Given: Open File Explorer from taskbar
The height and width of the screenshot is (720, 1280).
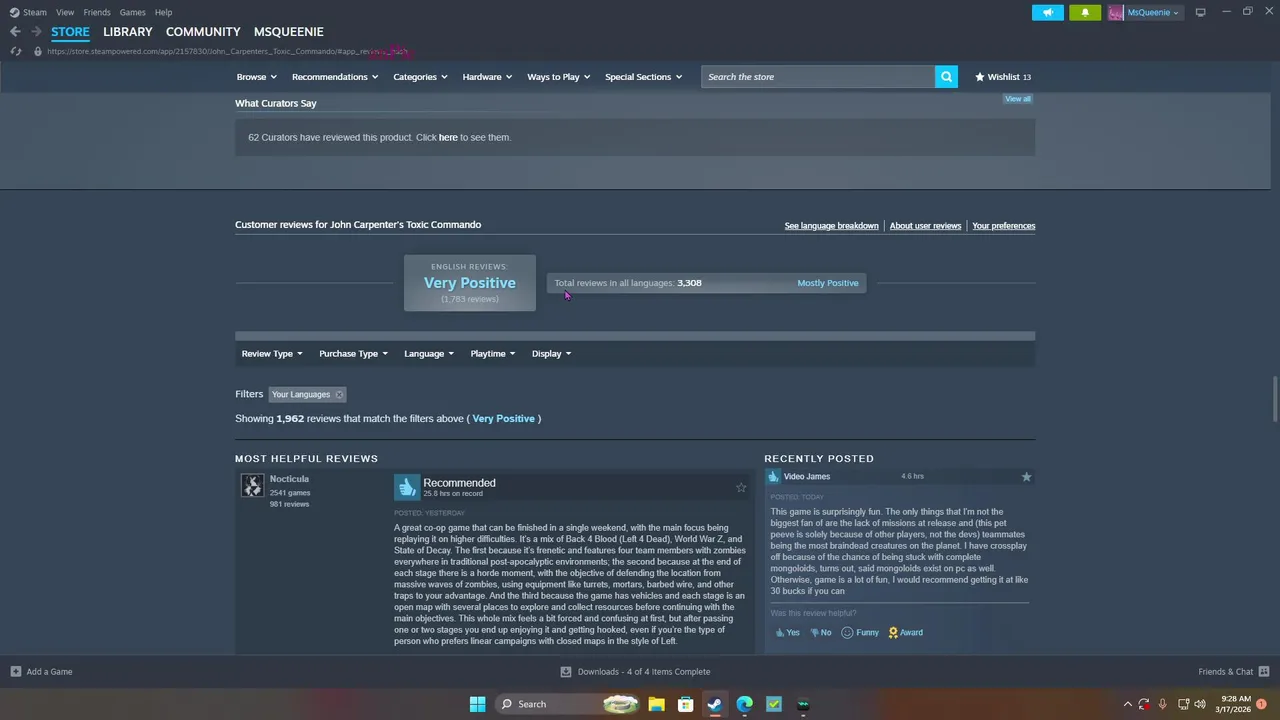Looking at the screenshot, I should [x=656, y=704].
